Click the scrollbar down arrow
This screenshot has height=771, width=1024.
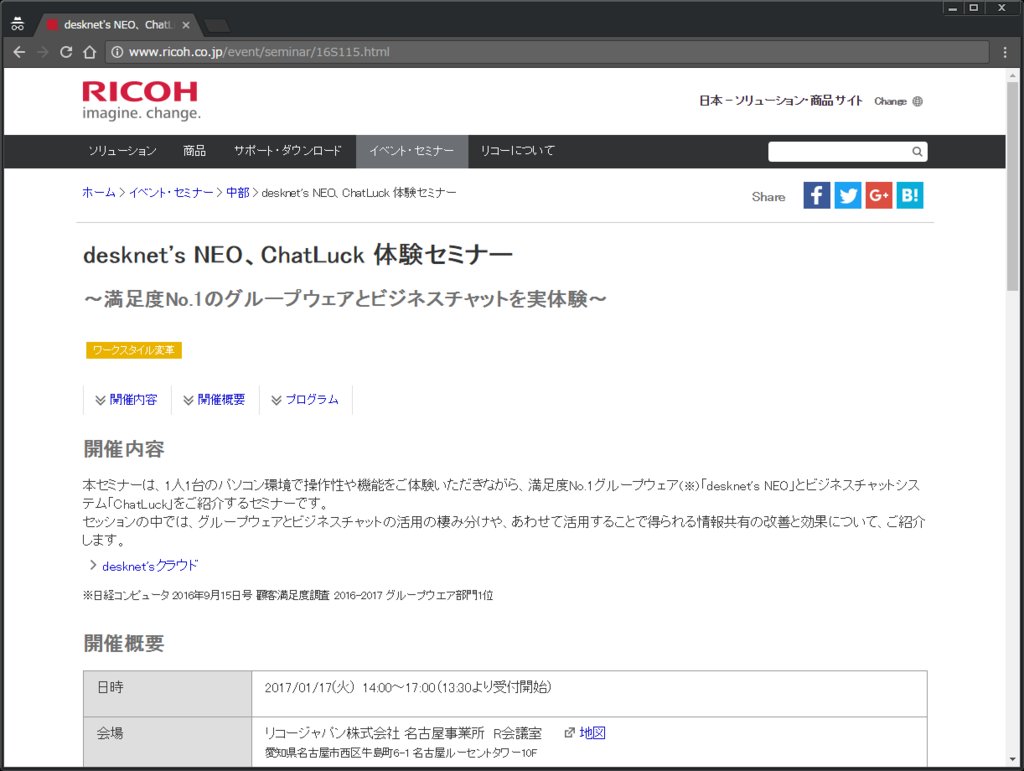[1013, 759]
